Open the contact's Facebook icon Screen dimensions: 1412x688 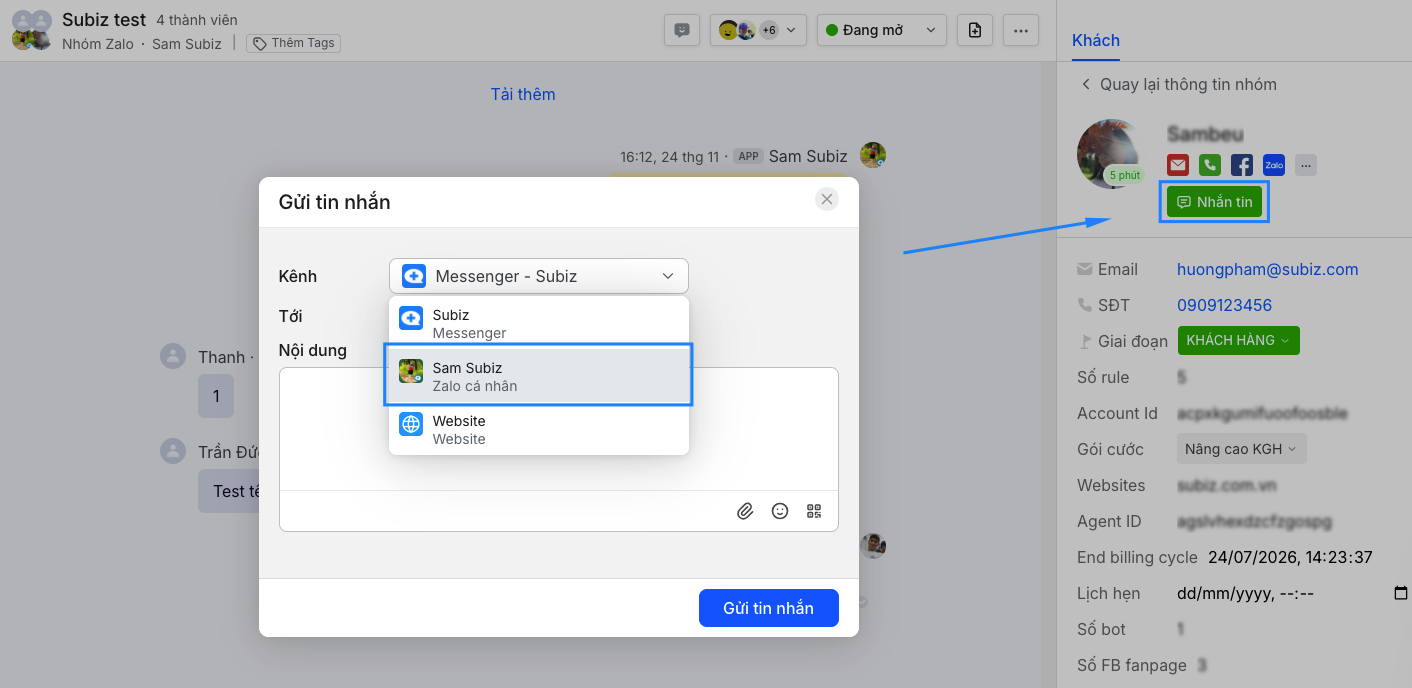[x=1241, y=165]
